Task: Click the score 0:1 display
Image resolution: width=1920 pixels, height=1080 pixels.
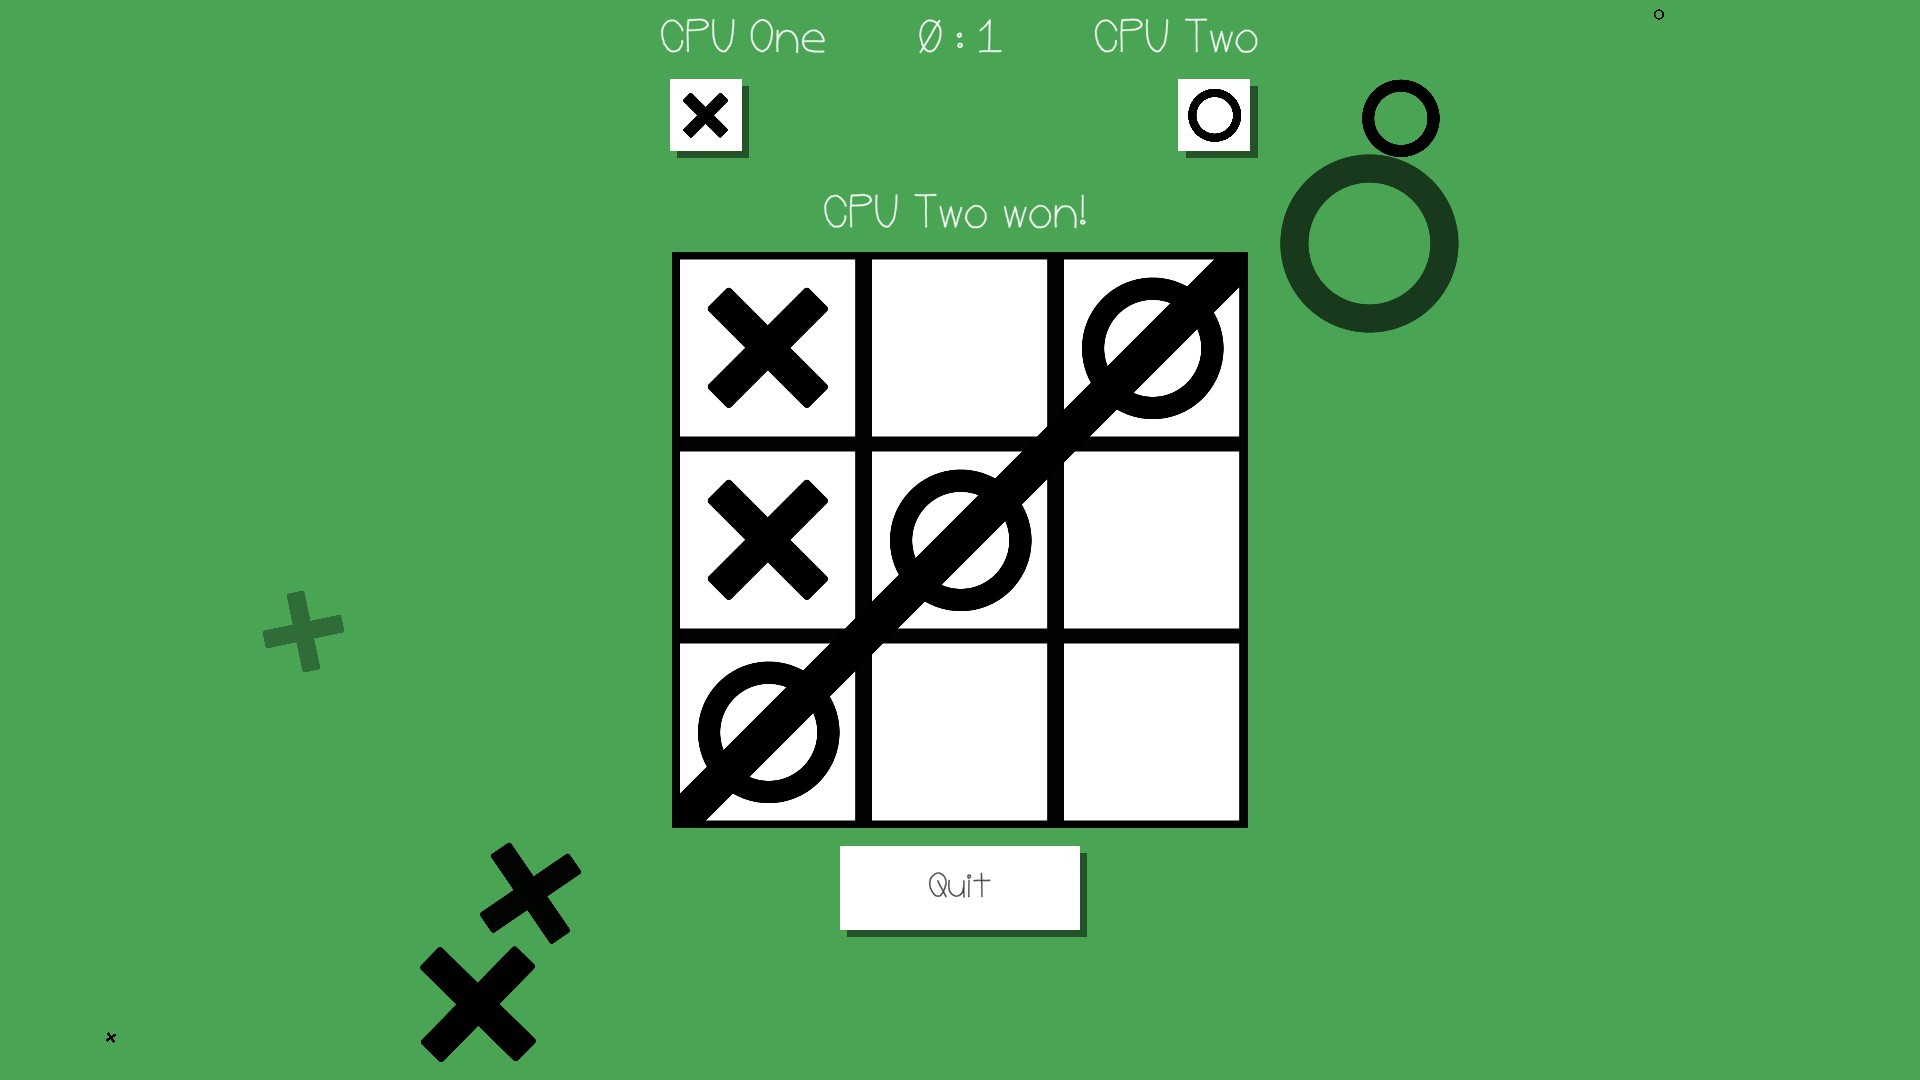Action: [960, 37]
